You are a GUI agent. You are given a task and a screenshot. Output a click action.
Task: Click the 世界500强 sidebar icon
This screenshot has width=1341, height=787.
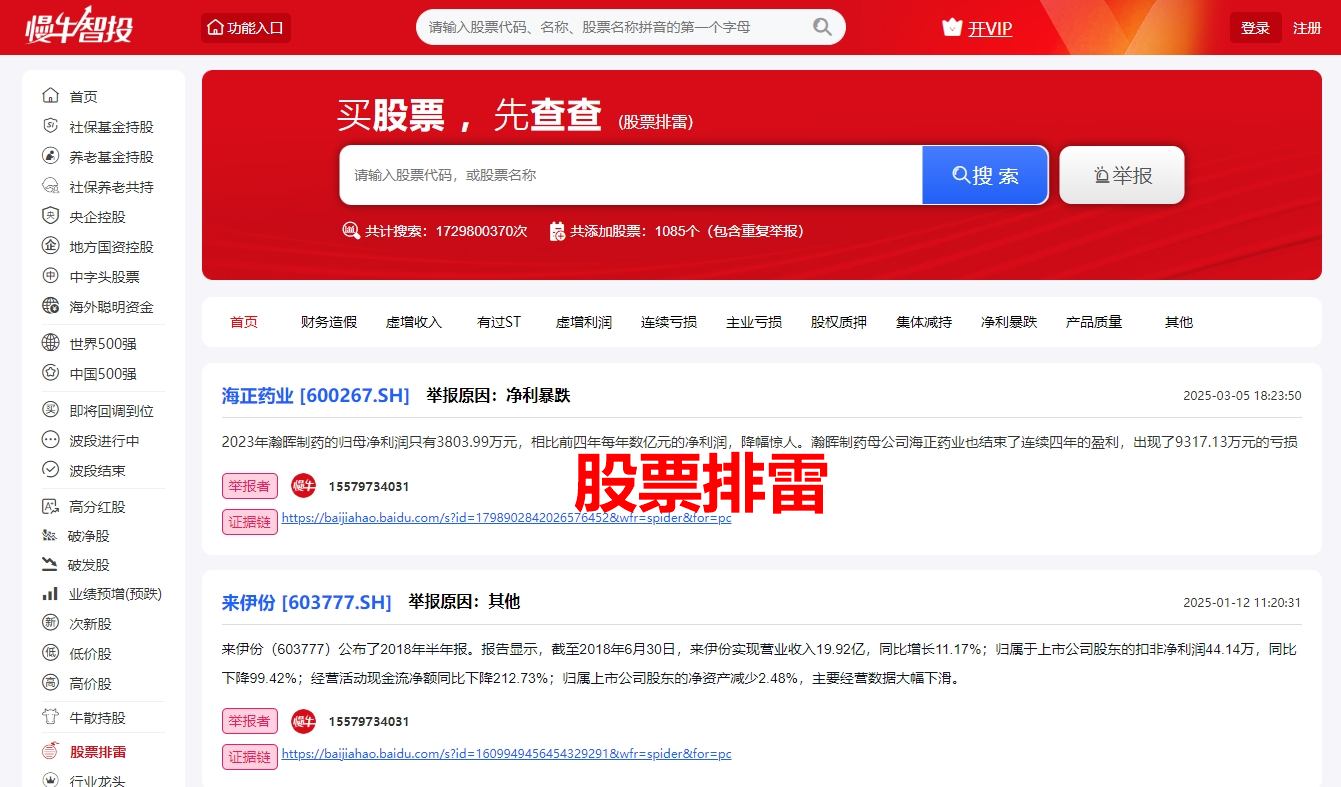coord(50,343)
